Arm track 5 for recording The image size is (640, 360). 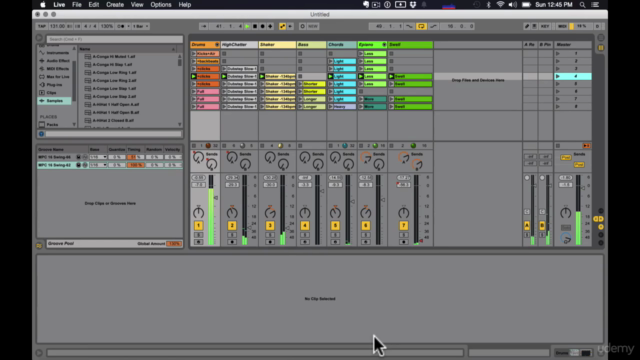click(x=335, y=242)
